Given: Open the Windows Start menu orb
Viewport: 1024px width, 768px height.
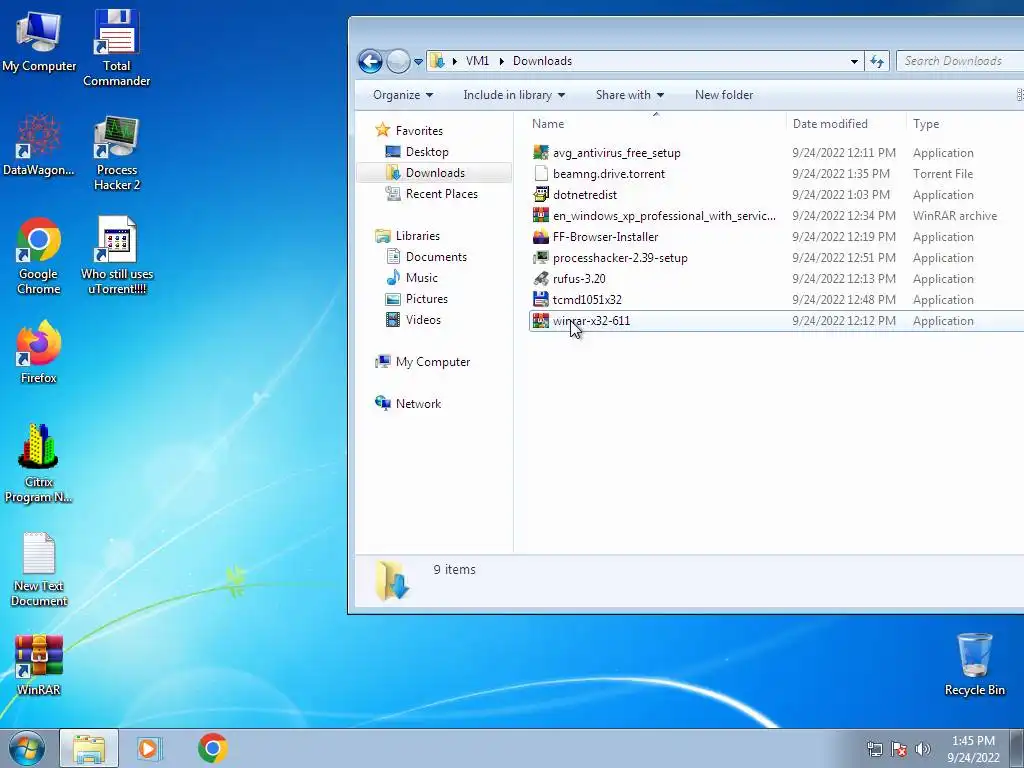Looking at the screenshot, I should click(x=27, y=748).
